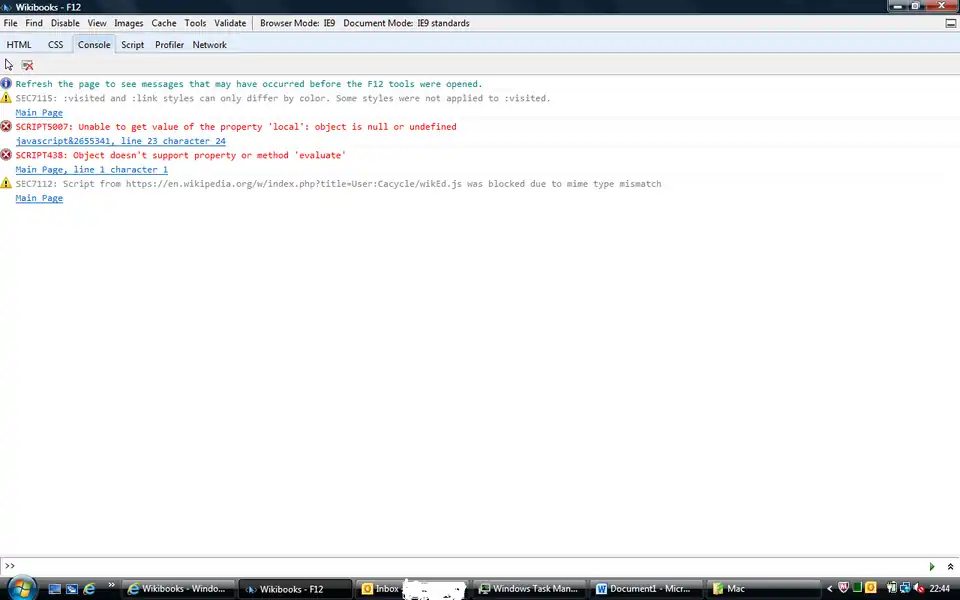Clear the console messages icon

click(x=27, y=64)
